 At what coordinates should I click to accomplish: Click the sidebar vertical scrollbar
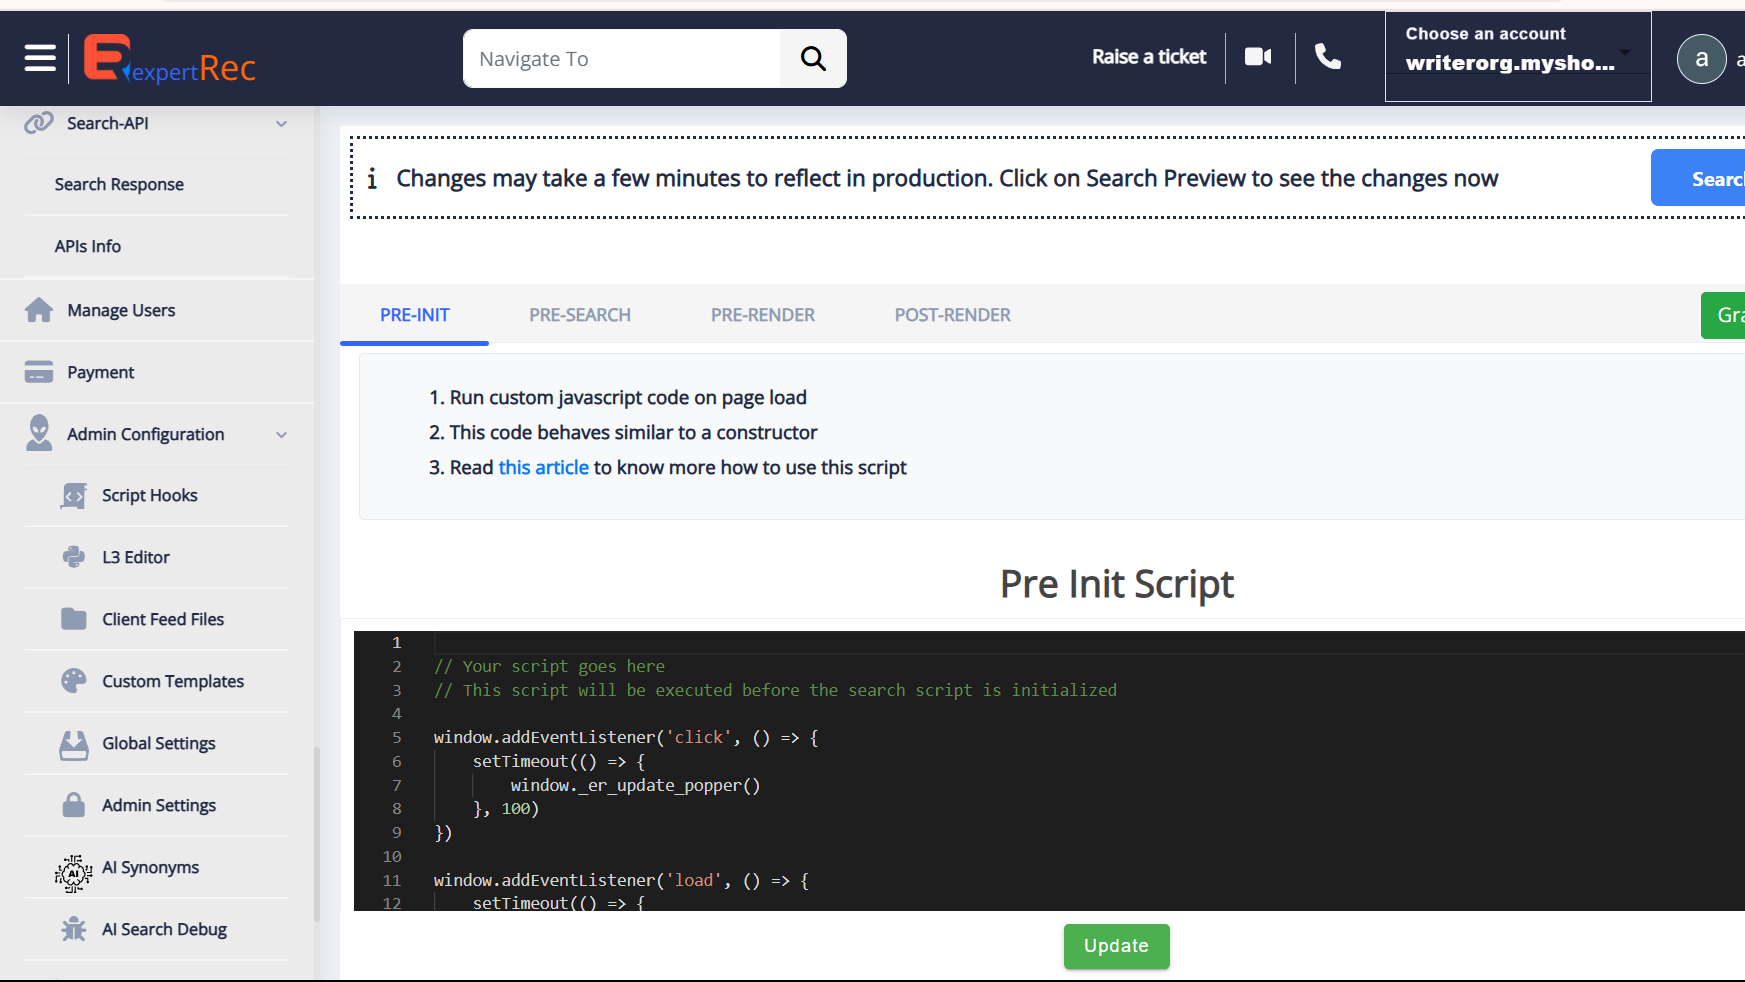click(317, 830)
